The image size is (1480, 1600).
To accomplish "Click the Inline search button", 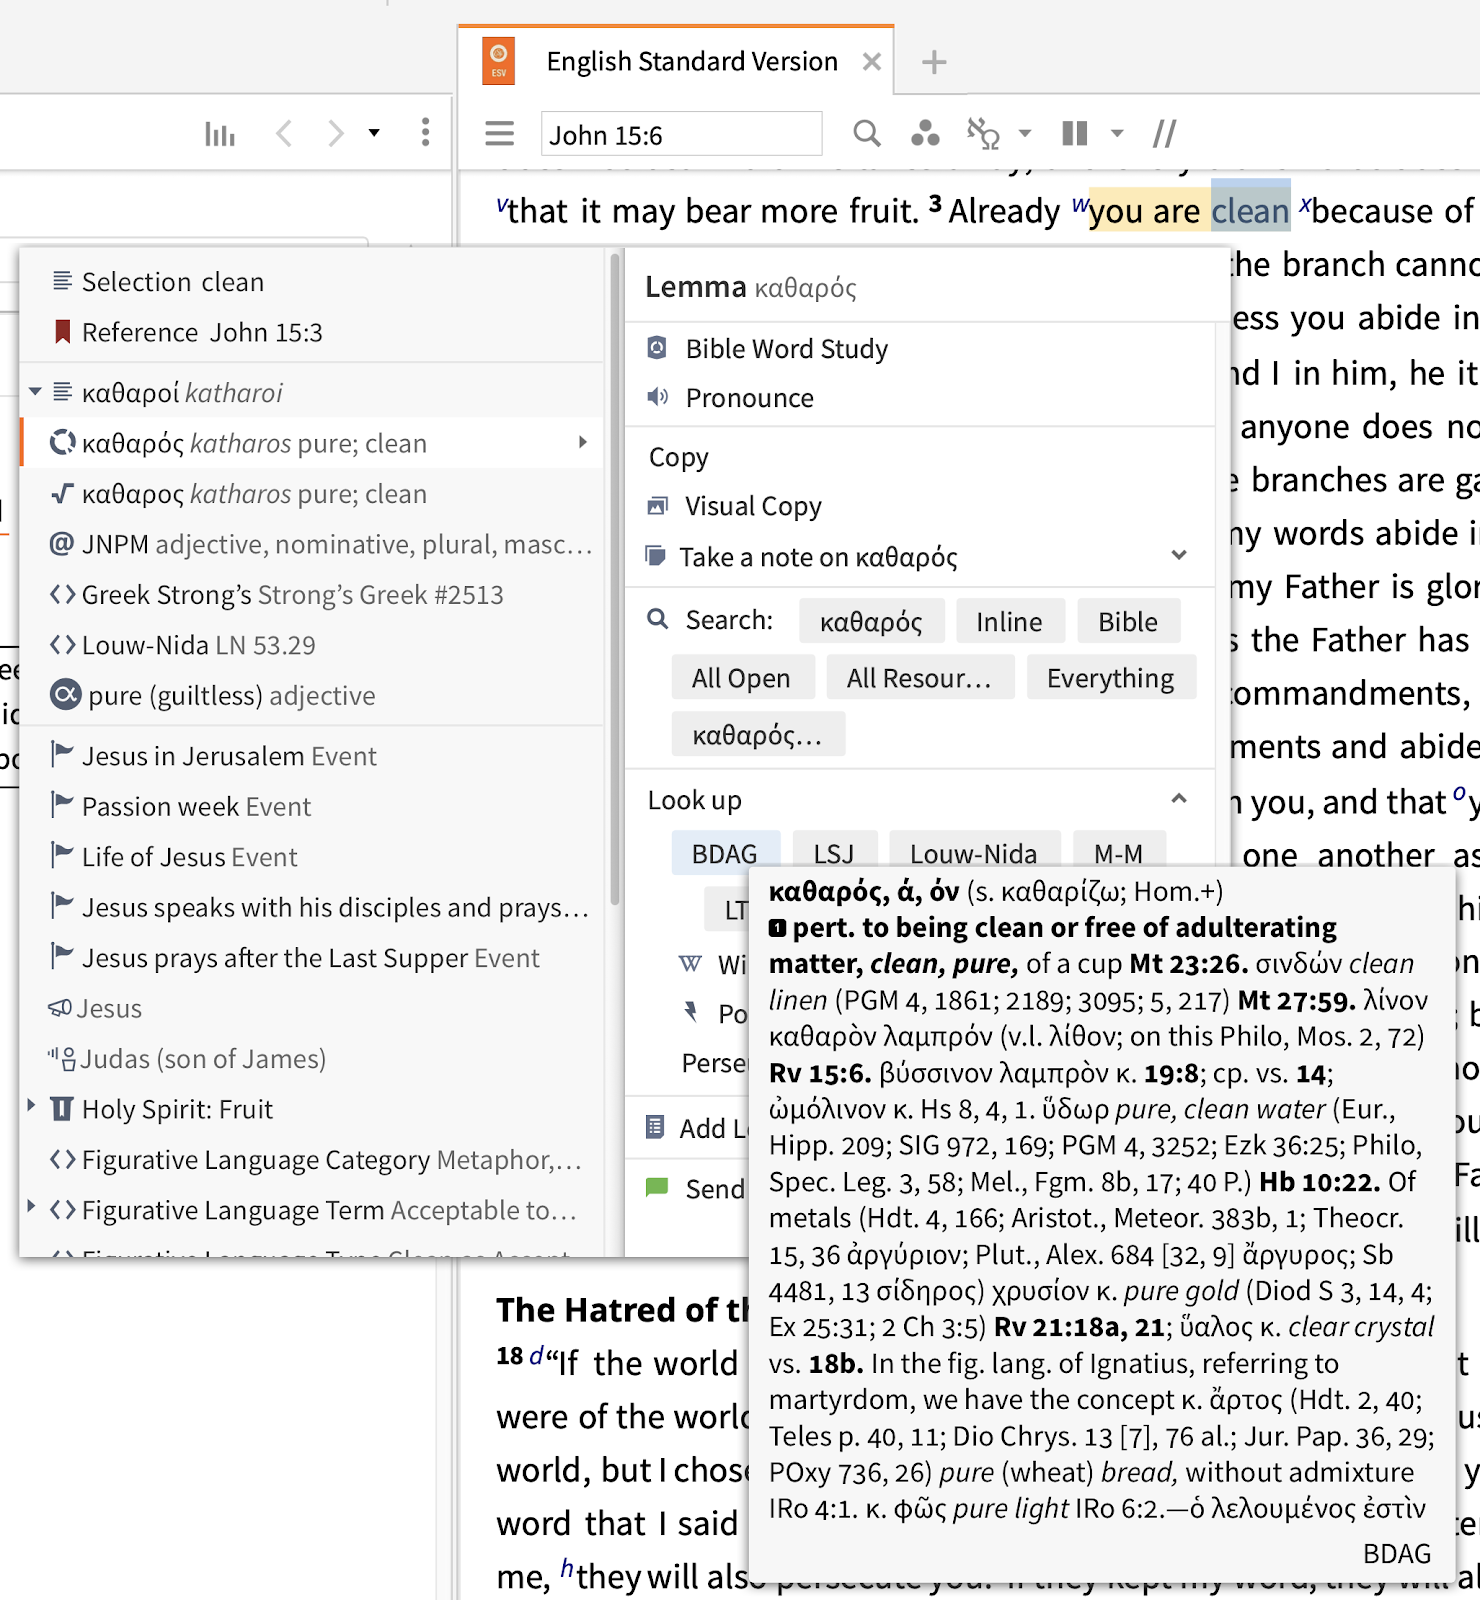I will point(1009,621).
